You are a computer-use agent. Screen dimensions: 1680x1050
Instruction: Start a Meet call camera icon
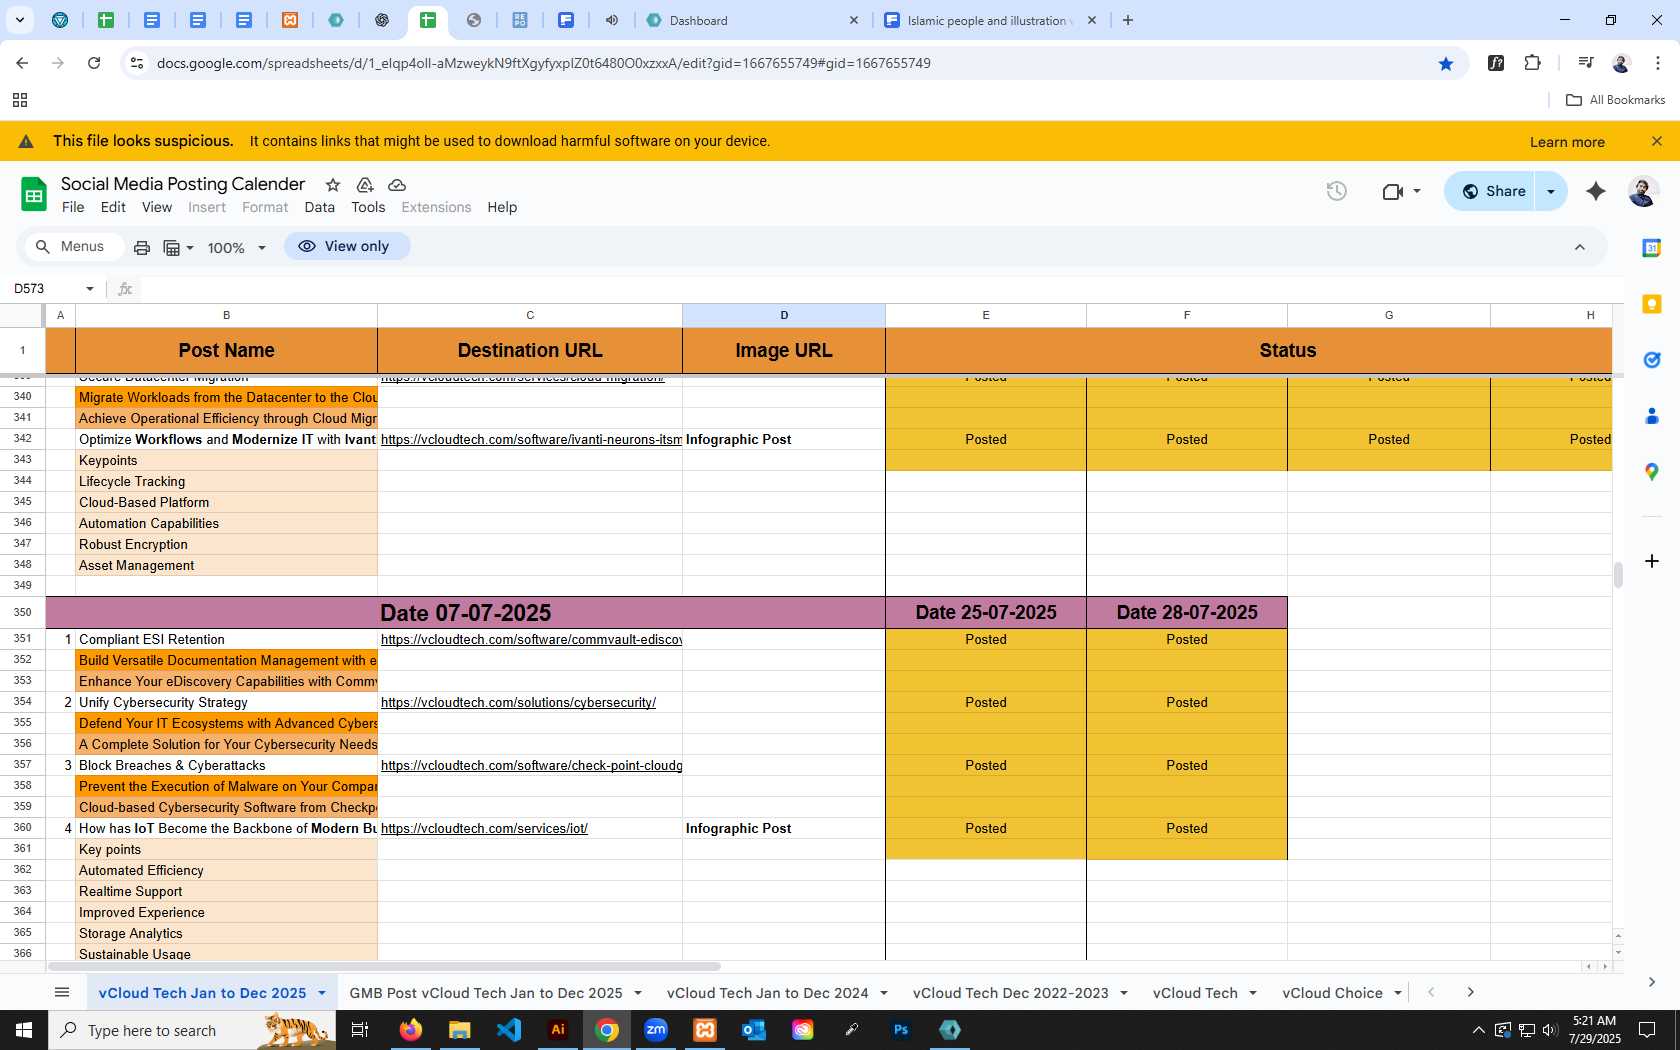(x=1392, y=191)
